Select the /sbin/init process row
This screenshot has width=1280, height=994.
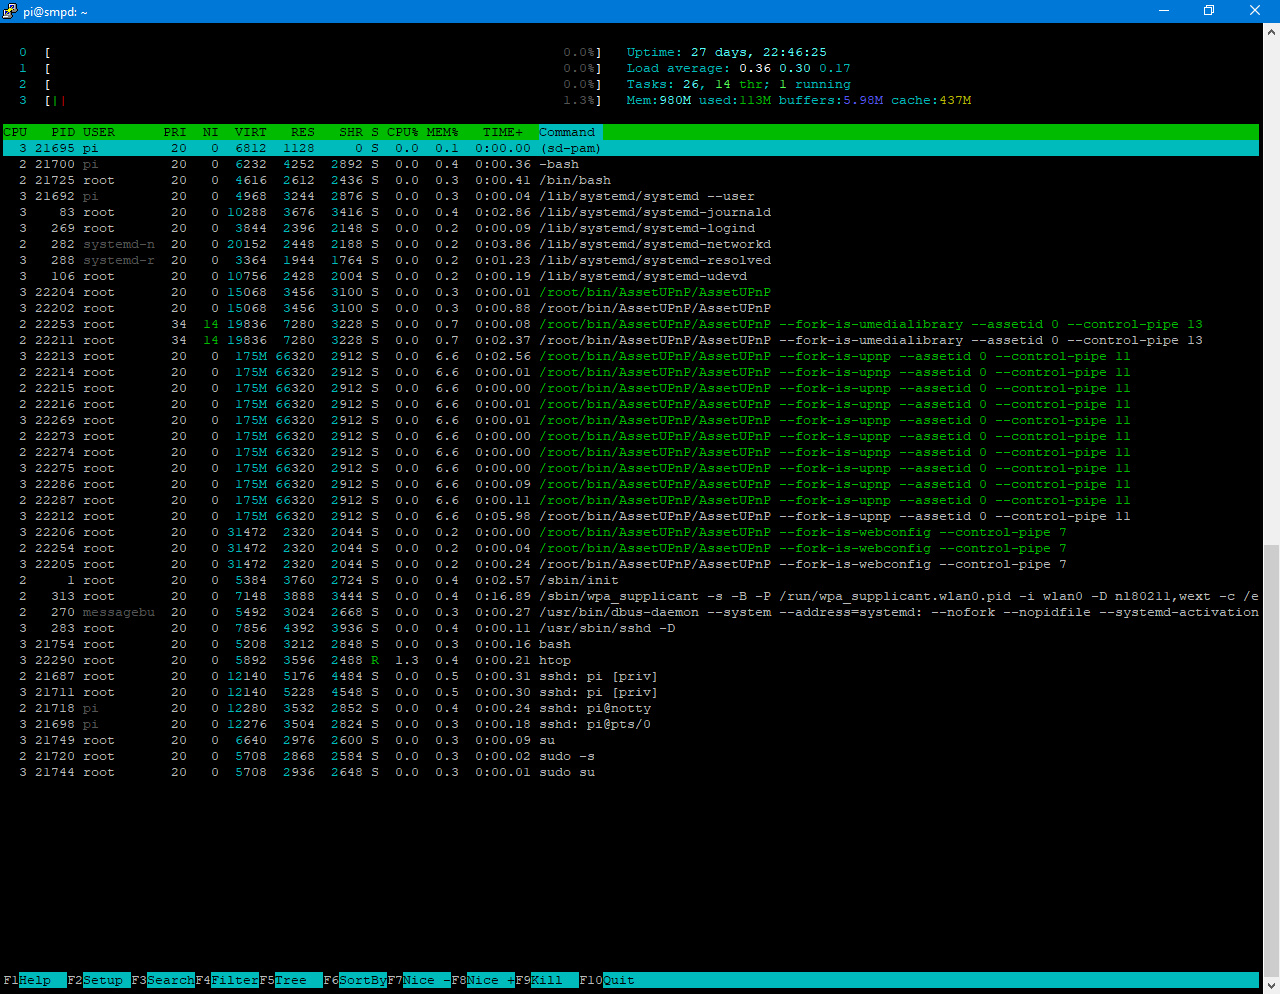631,580
